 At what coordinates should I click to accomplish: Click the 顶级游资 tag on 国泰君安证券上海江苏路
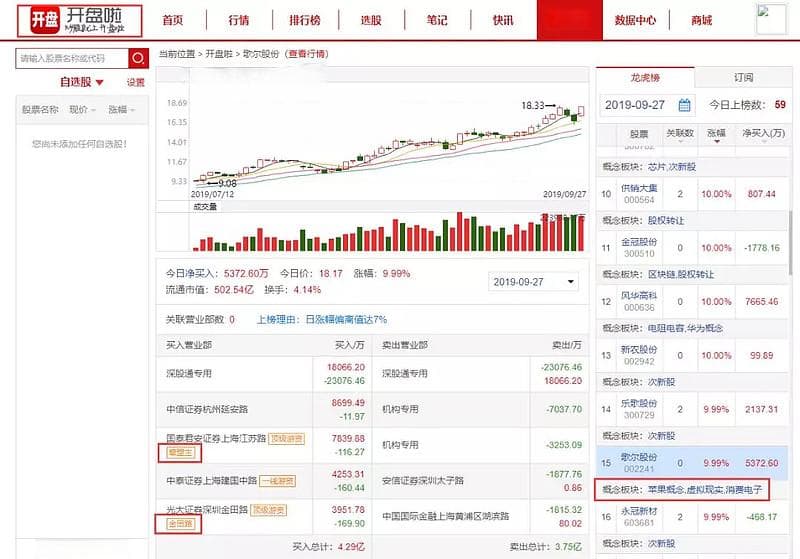(286, 439)
